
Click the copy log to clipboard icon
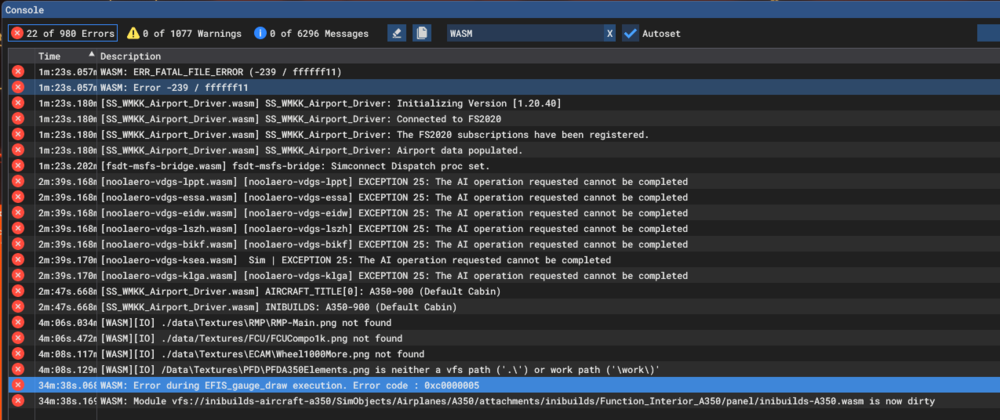coord(423,33)
